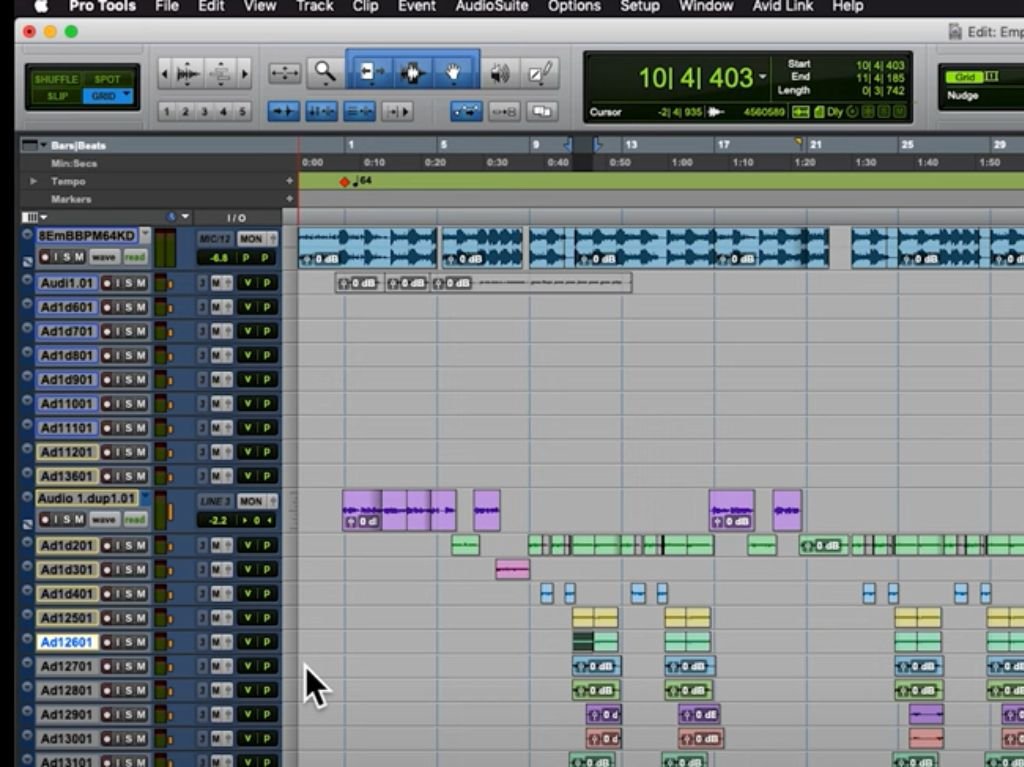This screenshot has height=767, width=1024.
Task: Click the MON output on Audio 1.dup1.01
Action: (251, 501)
